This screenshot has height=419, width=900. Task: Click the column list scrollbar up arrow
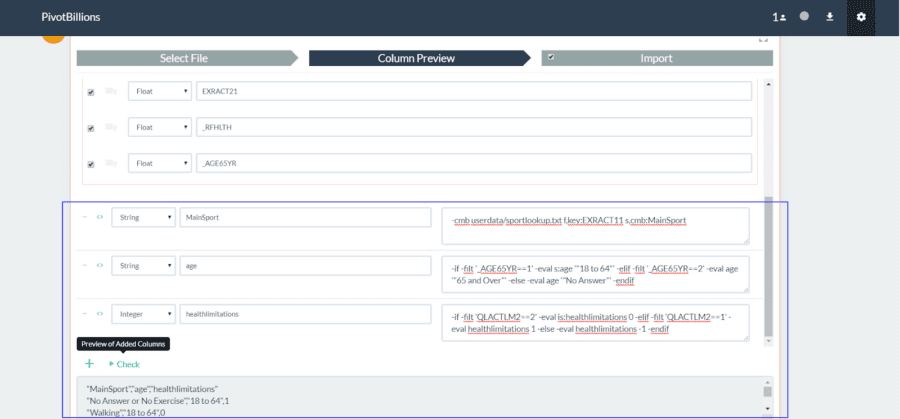point(769,84)
